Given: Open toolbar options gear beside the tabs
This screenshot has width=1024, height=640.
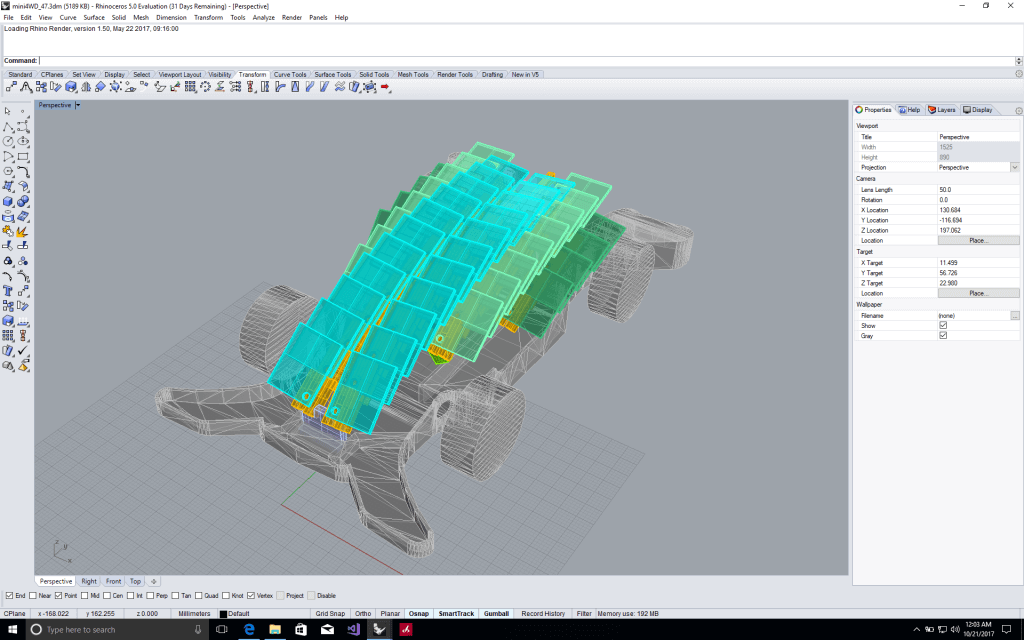Looking at the screenshot, I should pos(1019,74).
